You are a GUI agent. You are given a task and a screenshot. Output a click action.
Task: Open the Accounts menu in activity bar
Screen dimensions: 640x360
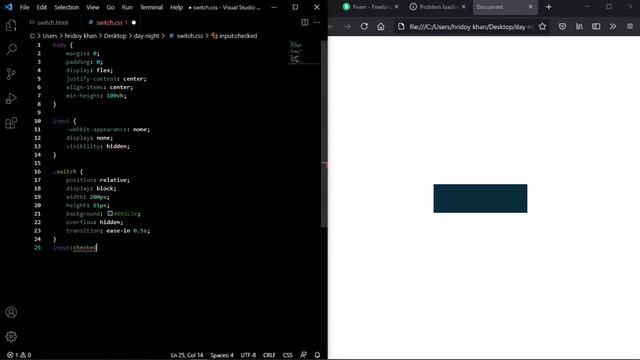click(x=11, y=312)
